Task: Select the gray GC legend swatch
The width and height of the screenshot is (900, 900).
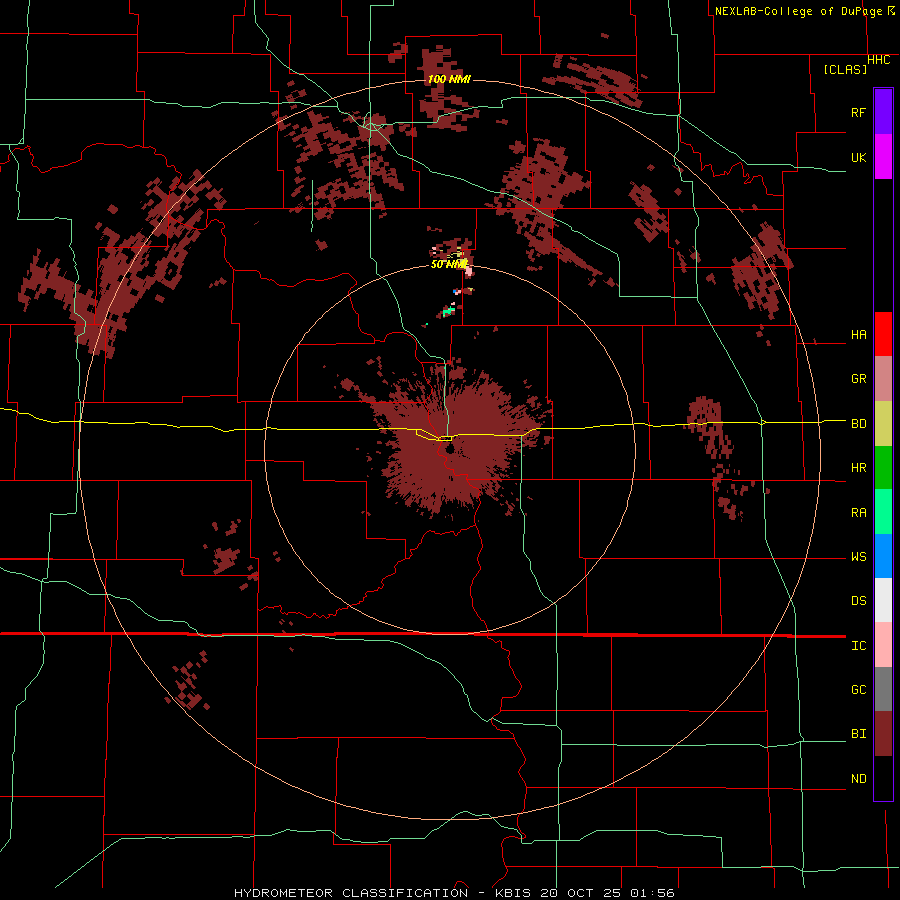Action: 883,689
